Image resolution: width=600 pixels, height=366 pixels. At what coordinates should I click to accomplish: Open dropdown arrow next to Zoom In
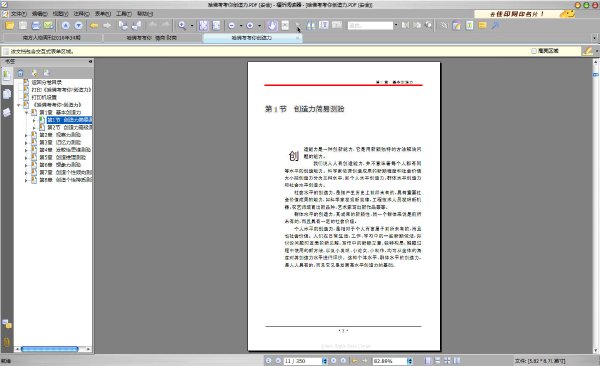(259, 26)
